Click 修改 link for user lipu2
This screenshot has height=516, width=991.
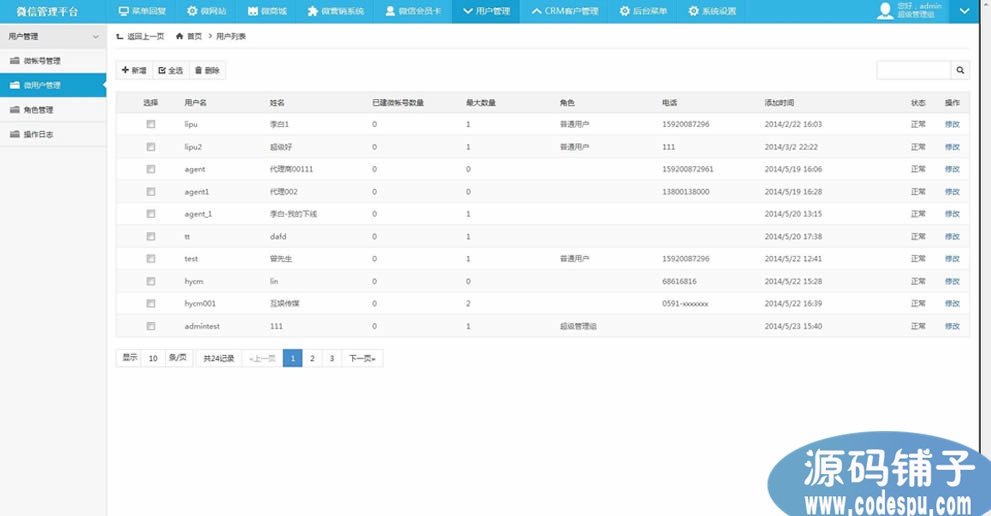[952, 147]
